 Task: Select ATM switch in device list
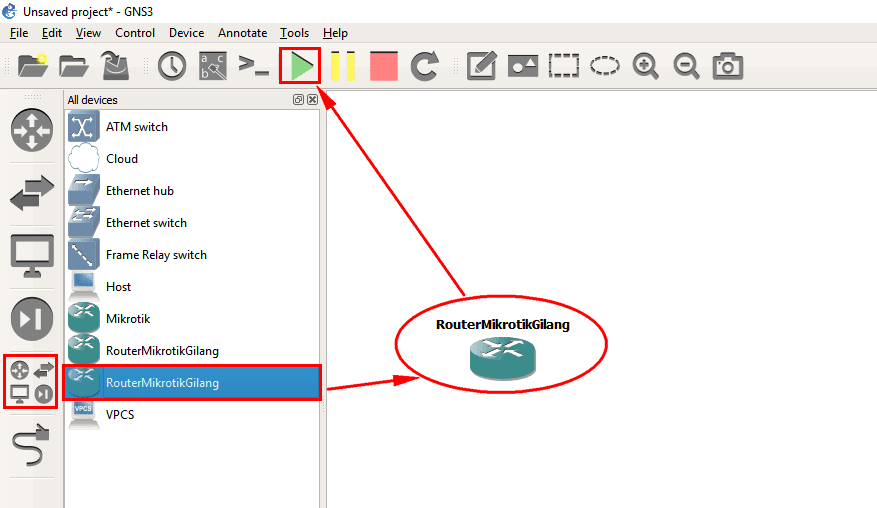point(193,127)
